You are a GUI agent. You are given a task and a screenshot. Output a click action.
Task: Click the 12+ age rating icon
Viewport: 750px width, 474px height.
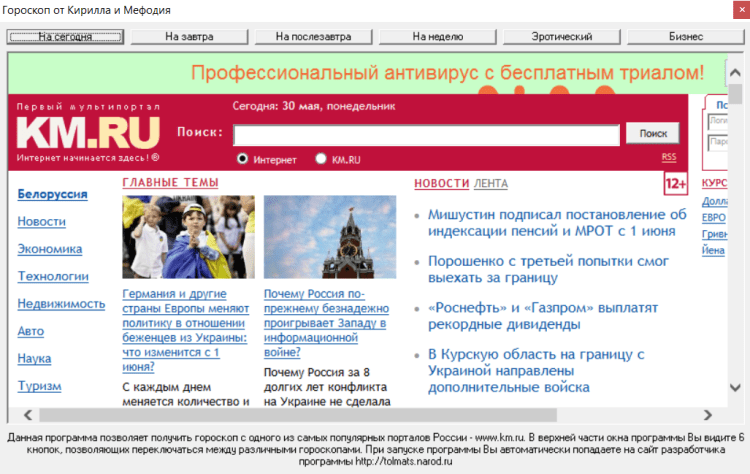point(675,184)
